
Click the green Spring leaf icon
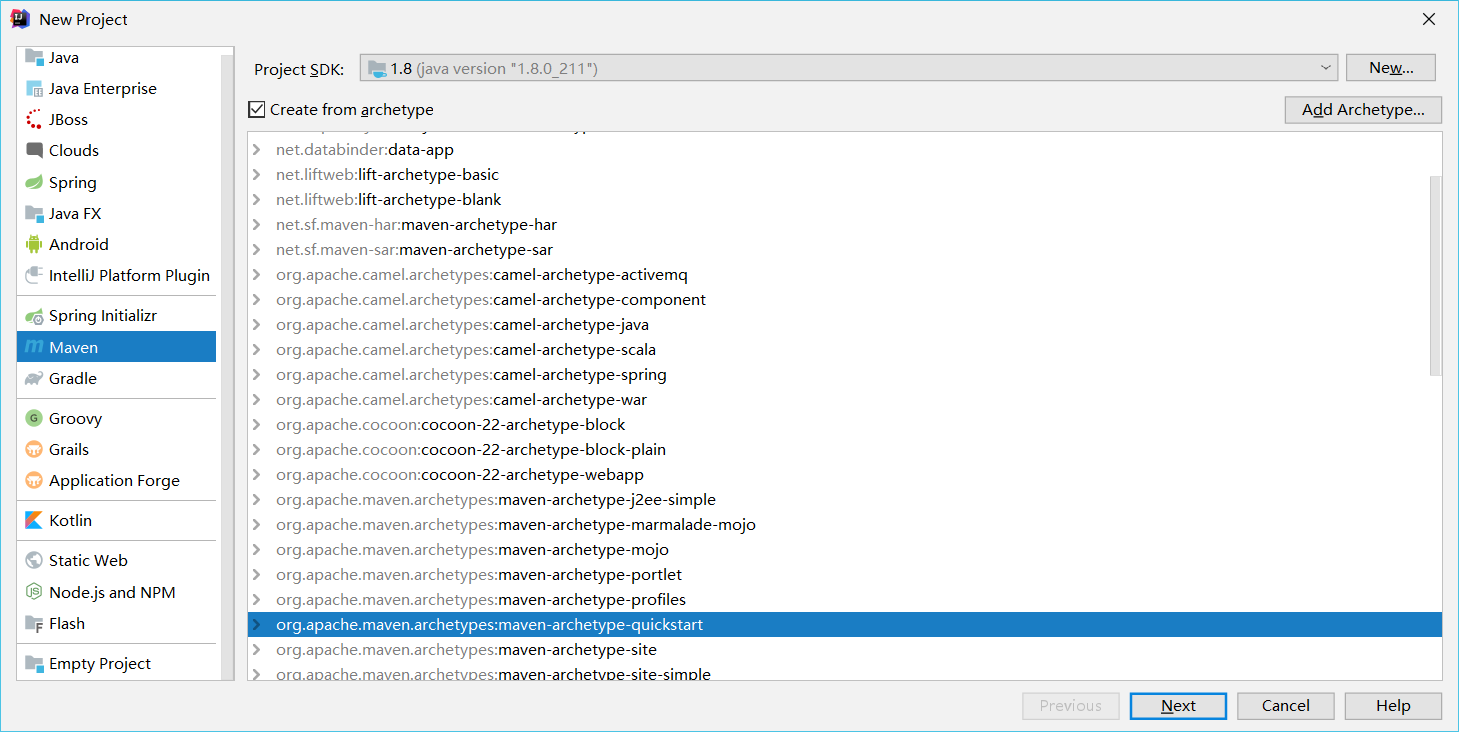34,182
